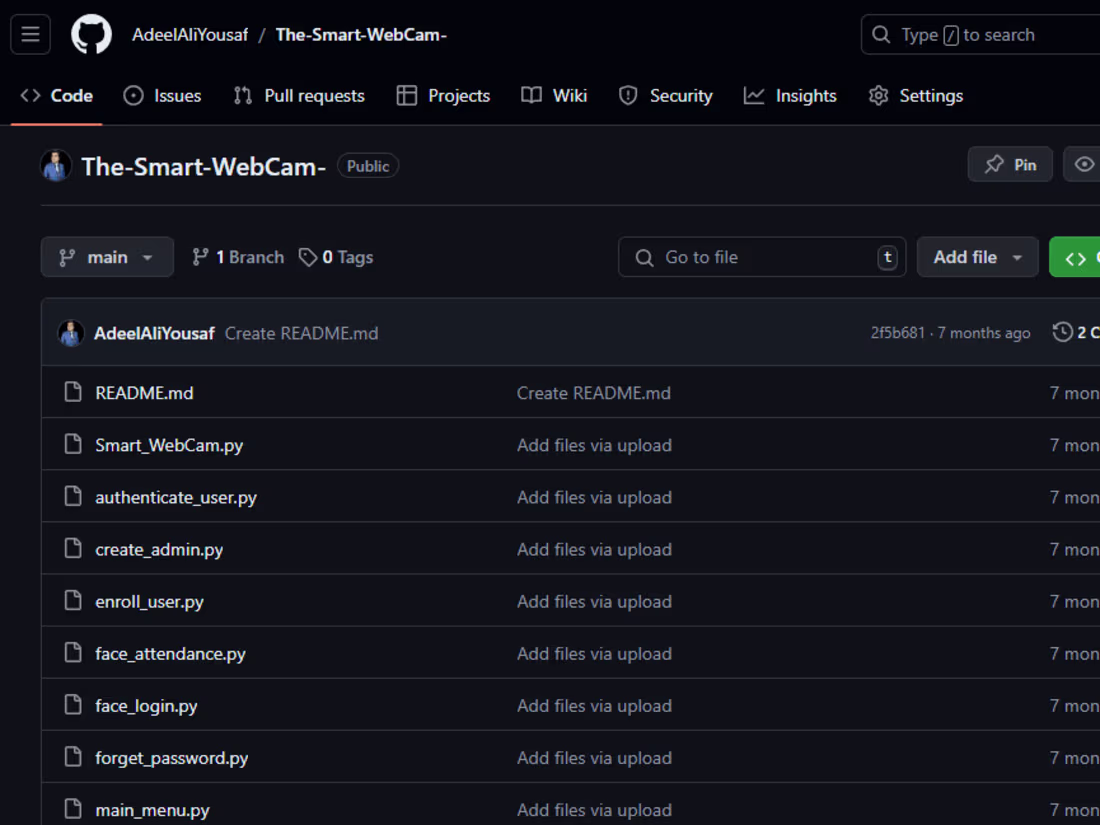Open the README.md file
Screen dimensions: 1100x825
(x=144, y=392)
